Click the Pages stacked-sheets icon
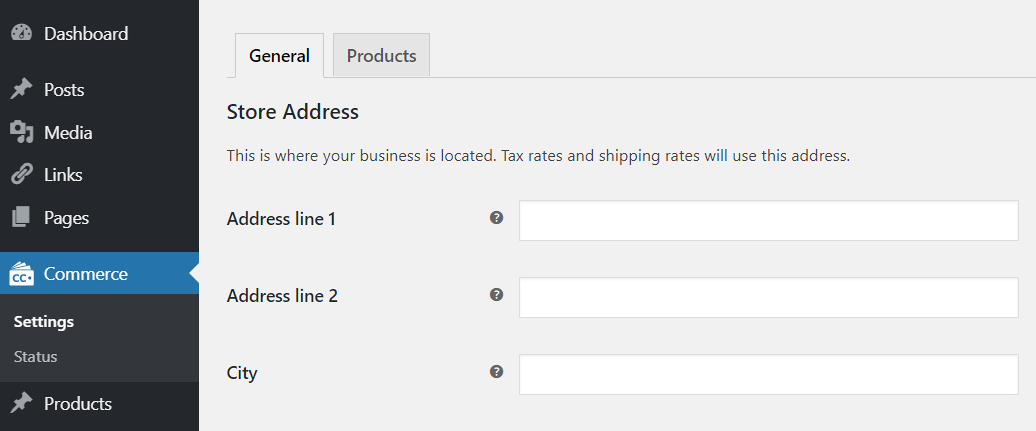The image size is (1036, 431). [x=22, y=217]
